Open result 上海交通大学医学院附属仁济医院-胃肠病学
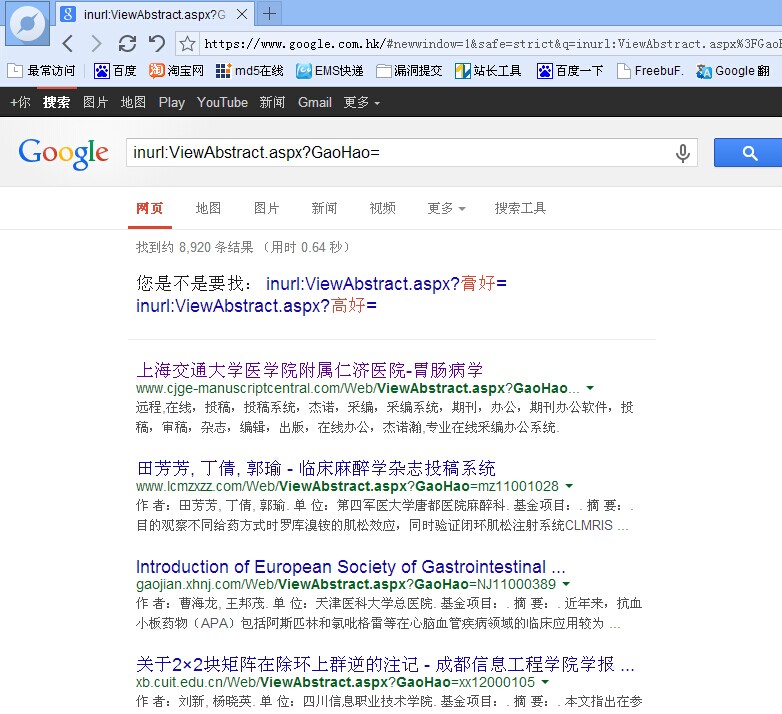This screenshot has width=782, height=714. pyautogui.click(x=309, y=370)
